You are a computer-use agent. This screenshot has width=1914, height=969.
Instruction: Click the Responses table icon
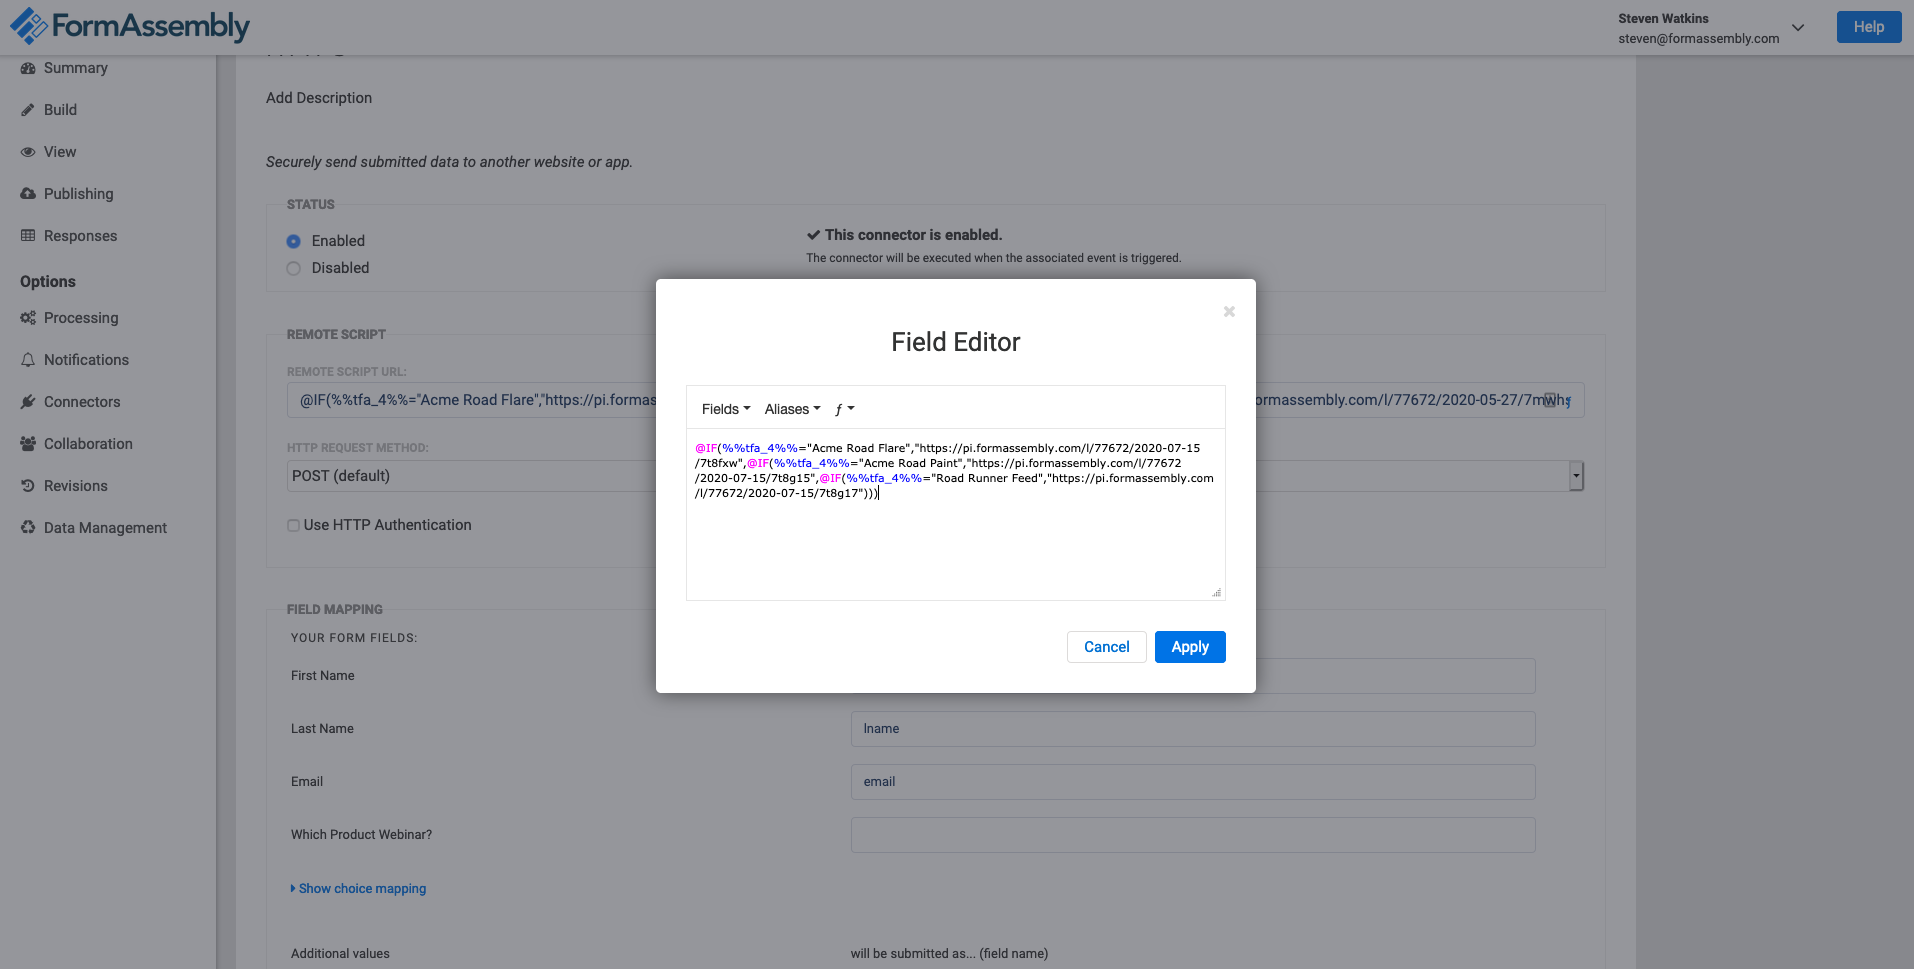point(28,236)
